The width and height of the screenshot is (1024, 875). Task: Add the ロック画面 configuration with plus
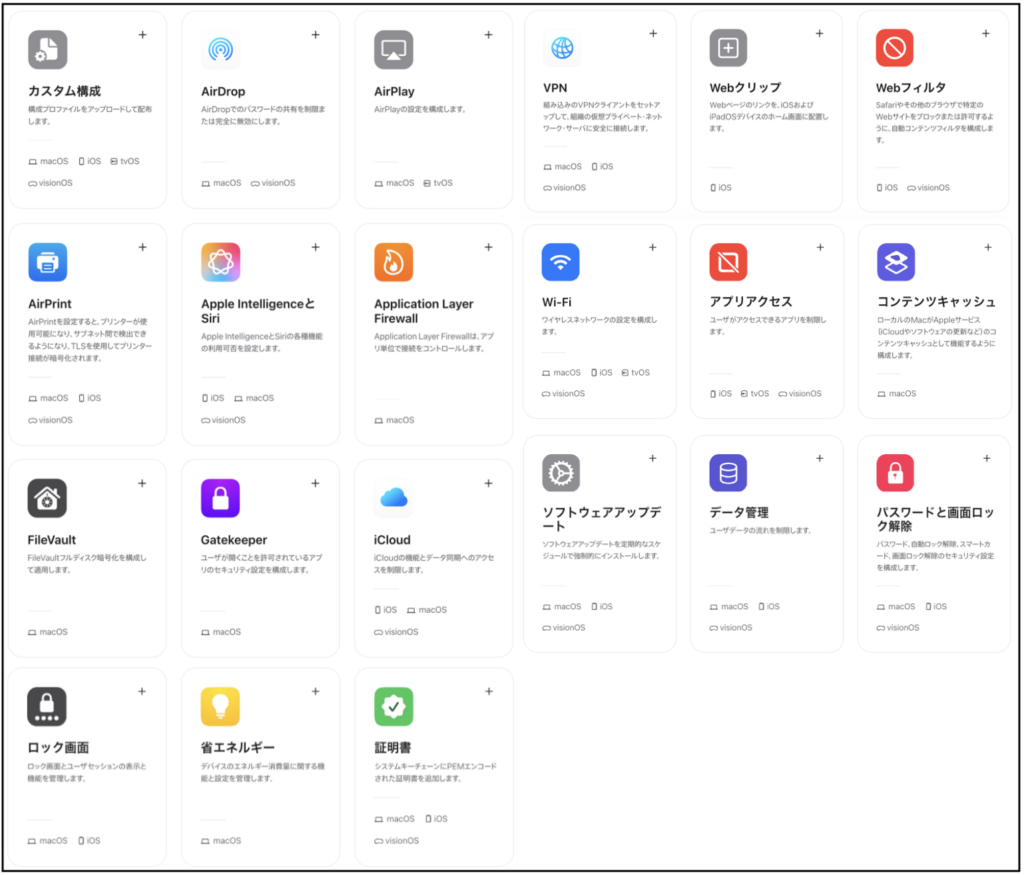tap(142, 692)
